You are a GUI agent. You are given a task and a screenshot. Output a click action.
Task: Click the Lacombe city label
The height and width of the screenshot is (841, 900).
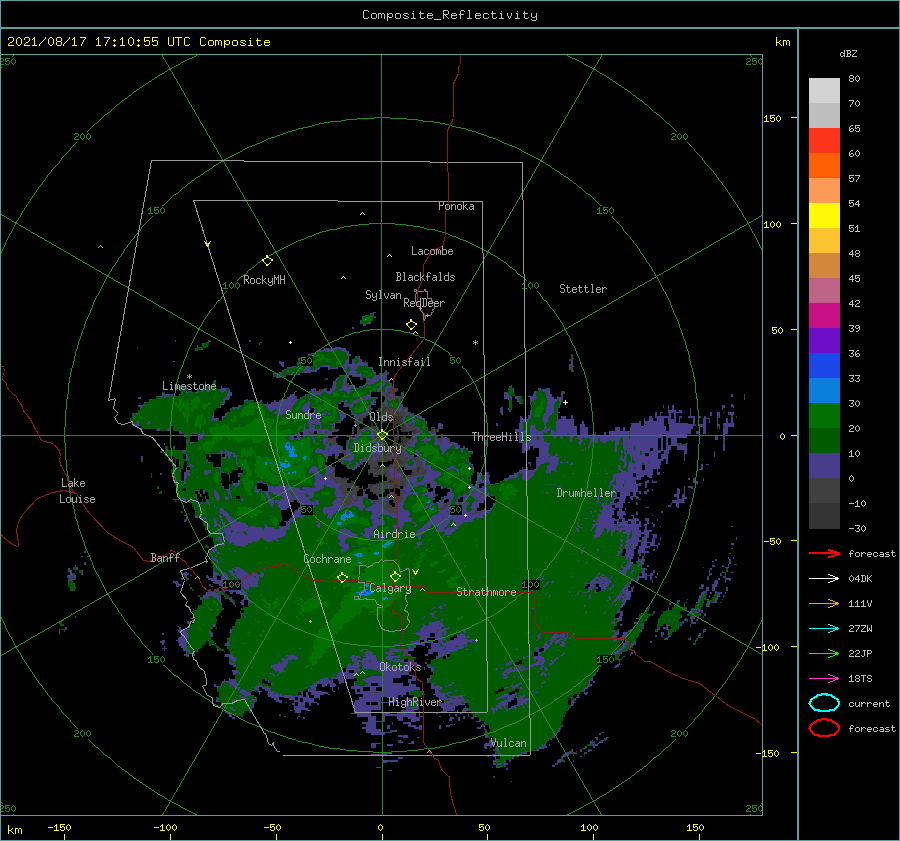(432, 251)
